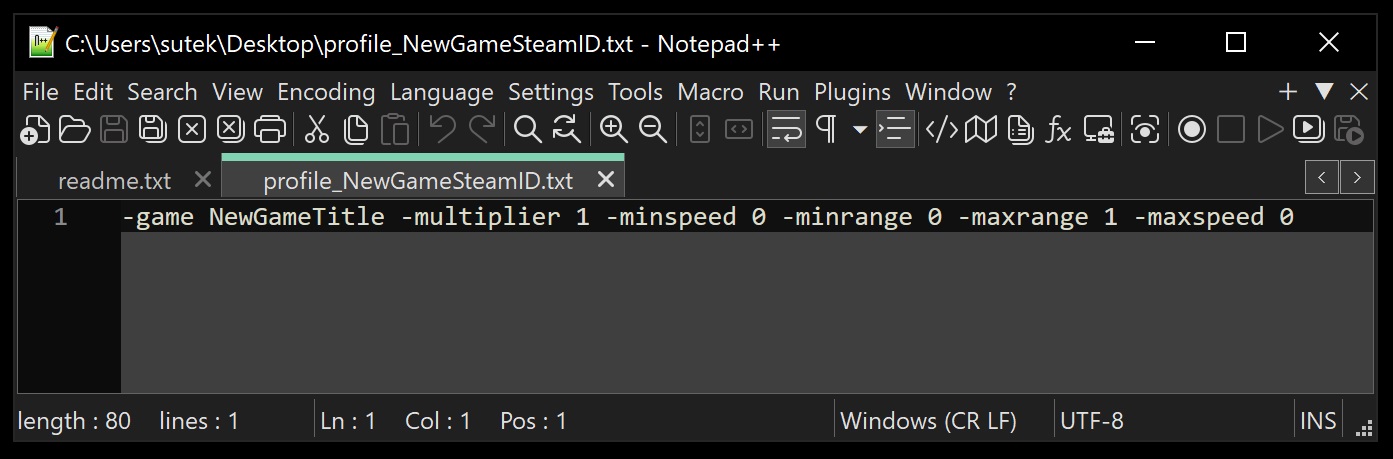
Task: Show the Document Map panel
Action: coord(981,129)
